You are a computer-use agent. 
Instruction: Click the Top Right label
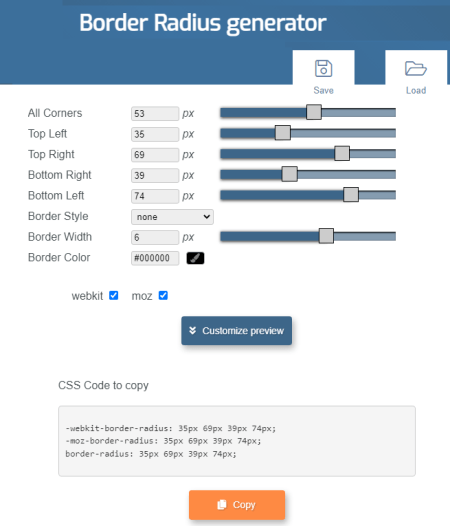coord(51,154)
